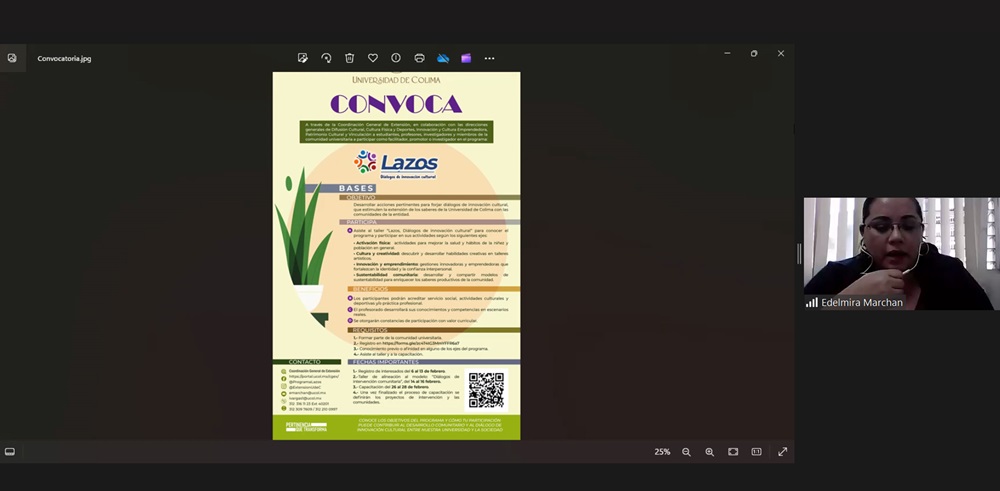The width and height of the screenshot is (1000, 491).
Task: Zoom out with the minus magnifier
Action: point(686,452)
